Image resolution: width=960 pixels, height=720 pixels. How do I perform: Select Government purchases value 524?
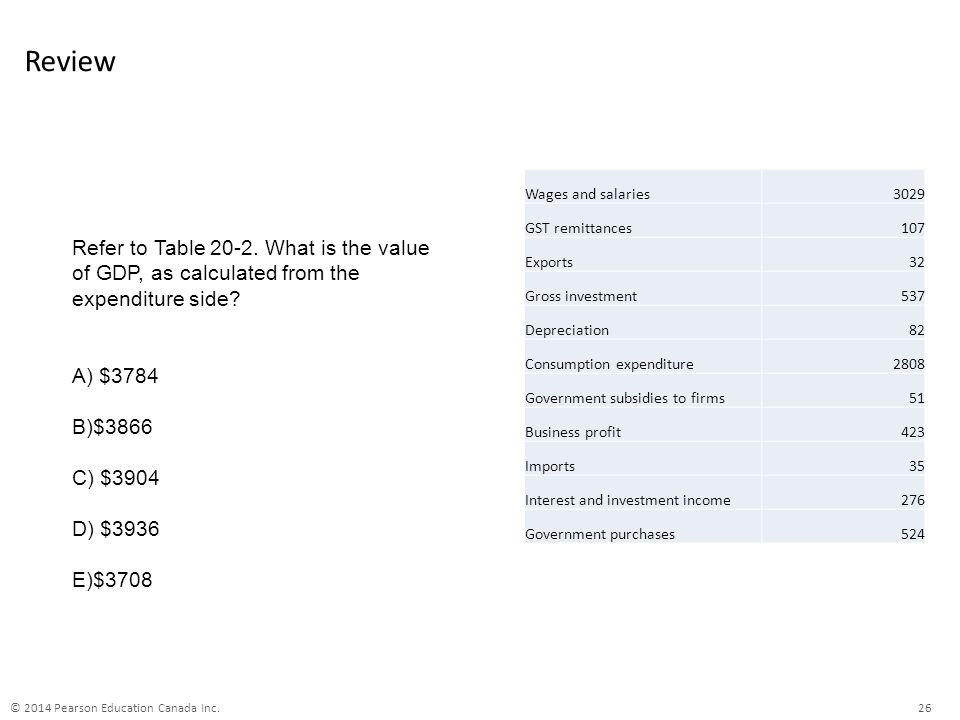coord(912,534)
